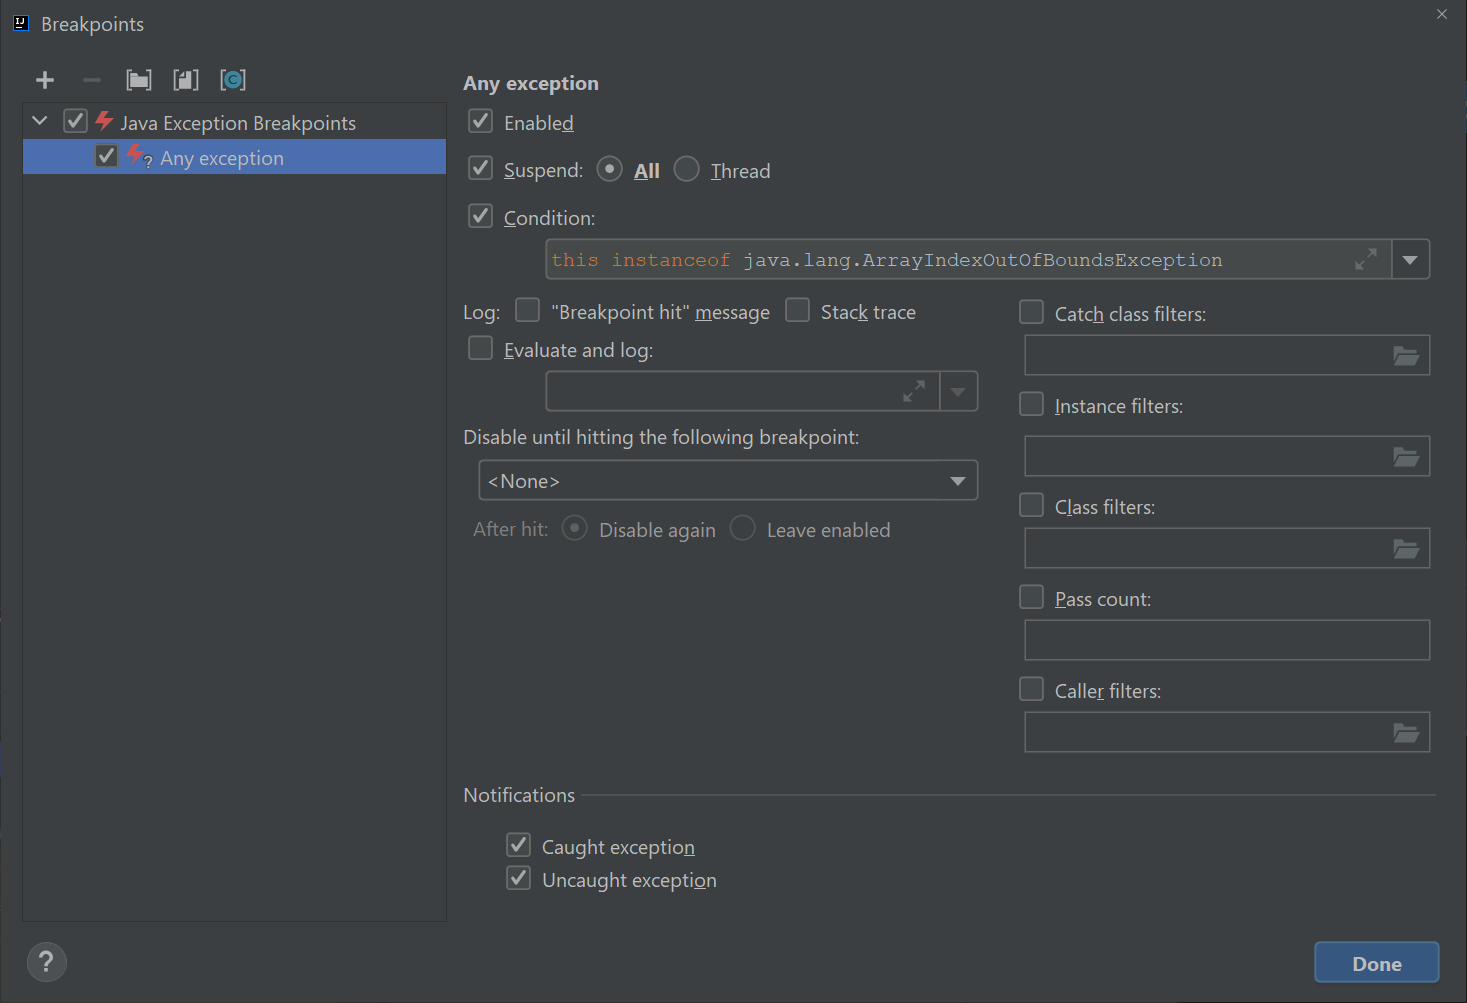
Task: Open the Condition history dropdown arrow
Action: pos(1410,260)
